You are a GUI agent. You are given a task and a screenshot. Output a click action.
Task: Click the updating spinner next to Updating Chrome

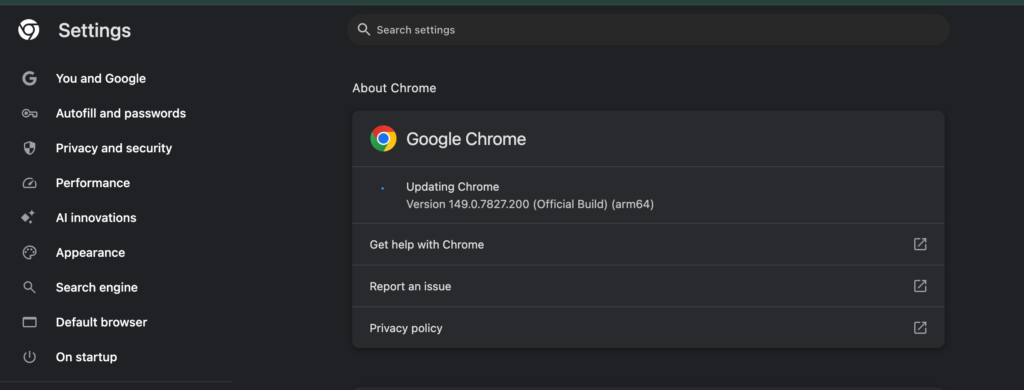[x=382, y=188]
